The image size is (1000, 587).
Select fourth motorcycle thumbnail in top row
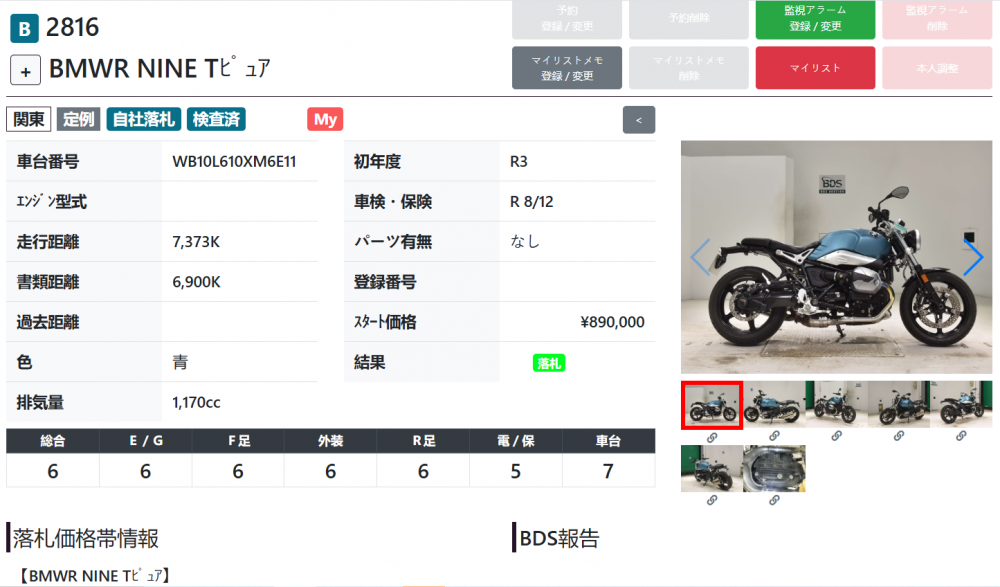click(x=899, y=405)
